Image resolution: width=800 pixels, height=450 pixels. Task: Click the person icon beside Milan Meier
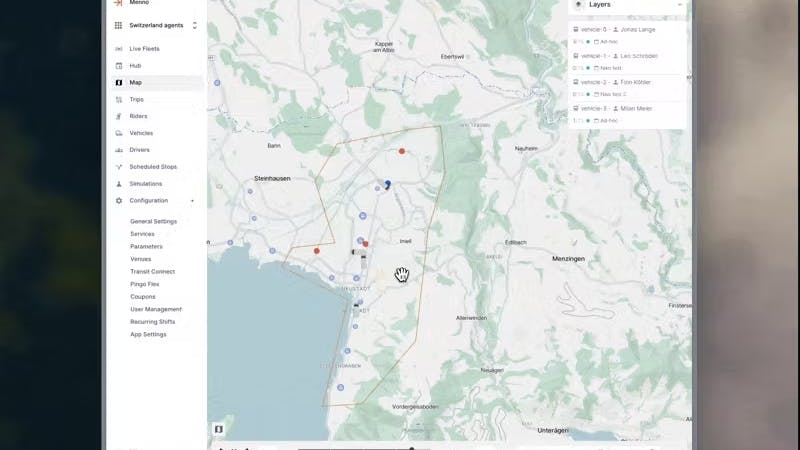[x=615, y=109]
